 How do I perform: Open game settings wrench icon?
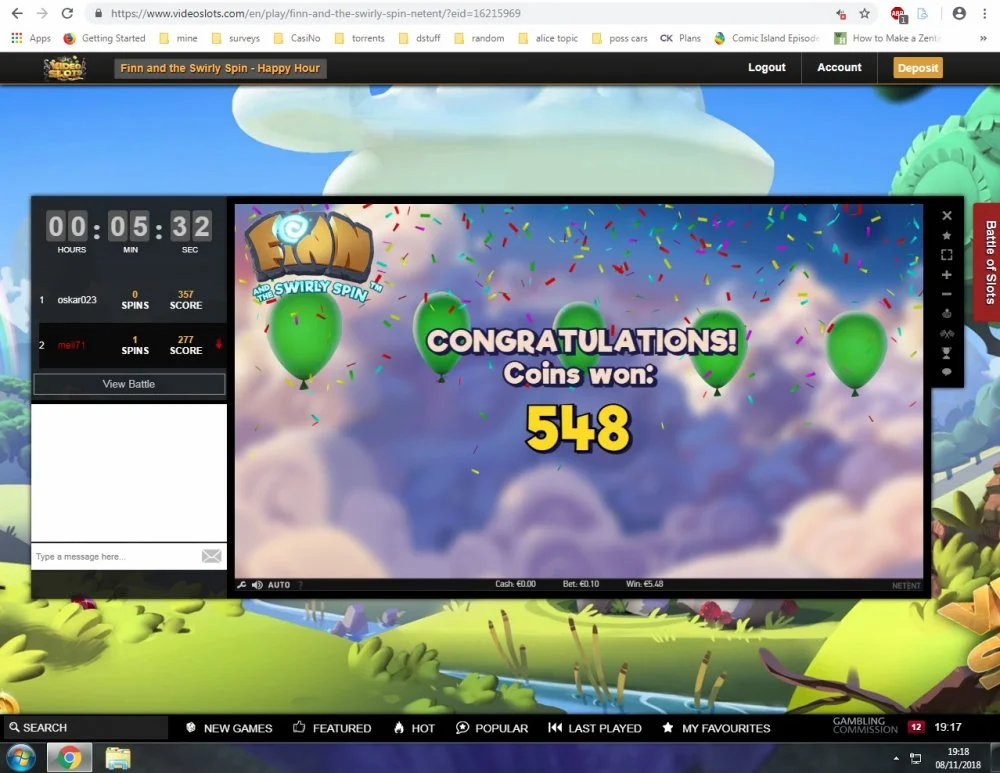point(242,584)
